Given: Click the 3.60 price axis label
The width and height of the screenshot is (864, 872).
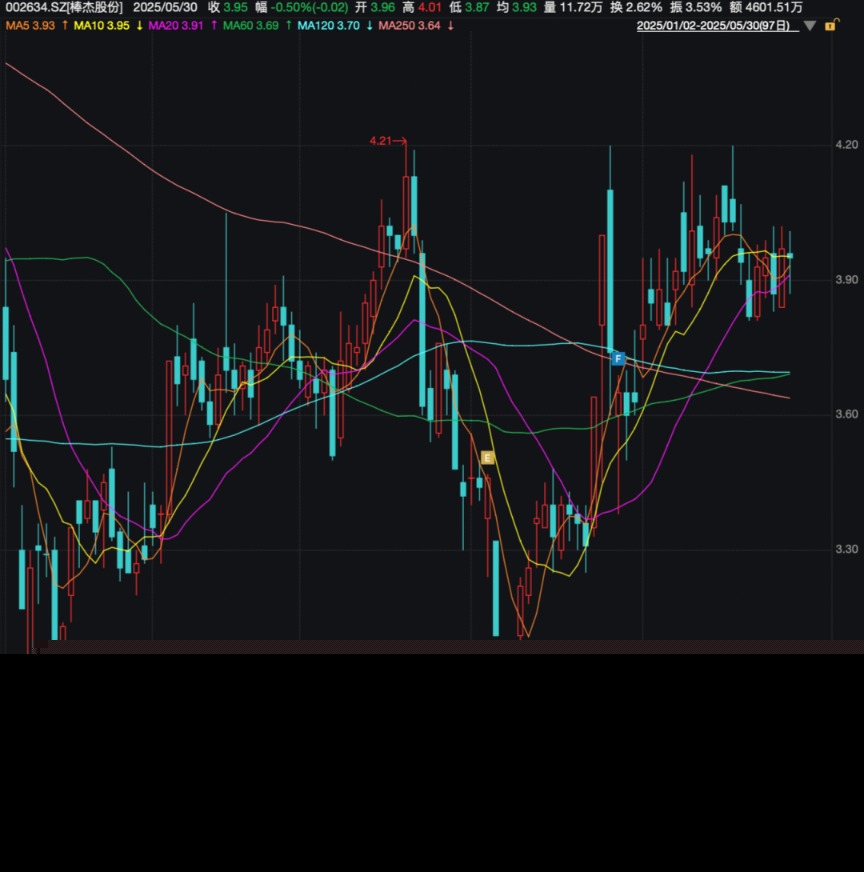Looking at the screenshot, I should click(846, 414).
